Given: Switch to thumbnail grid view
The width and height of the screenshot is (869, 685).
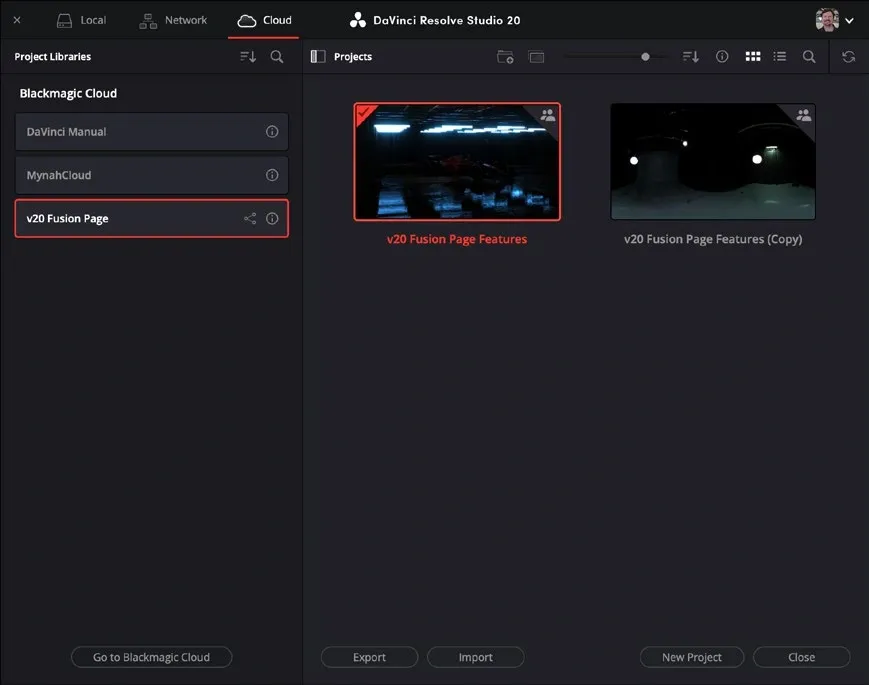Looking at the screenshot, I should tap(753, 57).
